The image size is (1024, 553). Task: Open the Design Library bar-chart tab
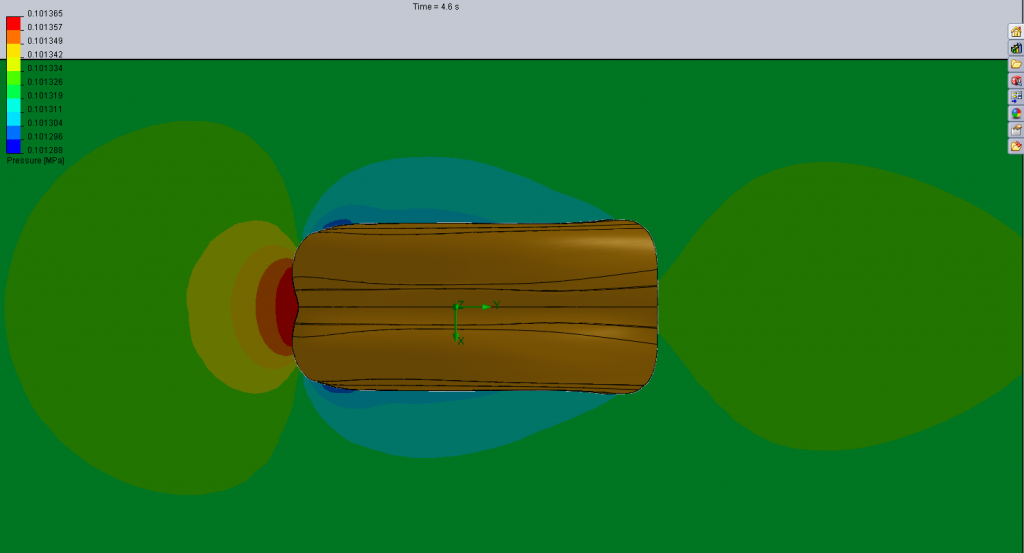1016,48
